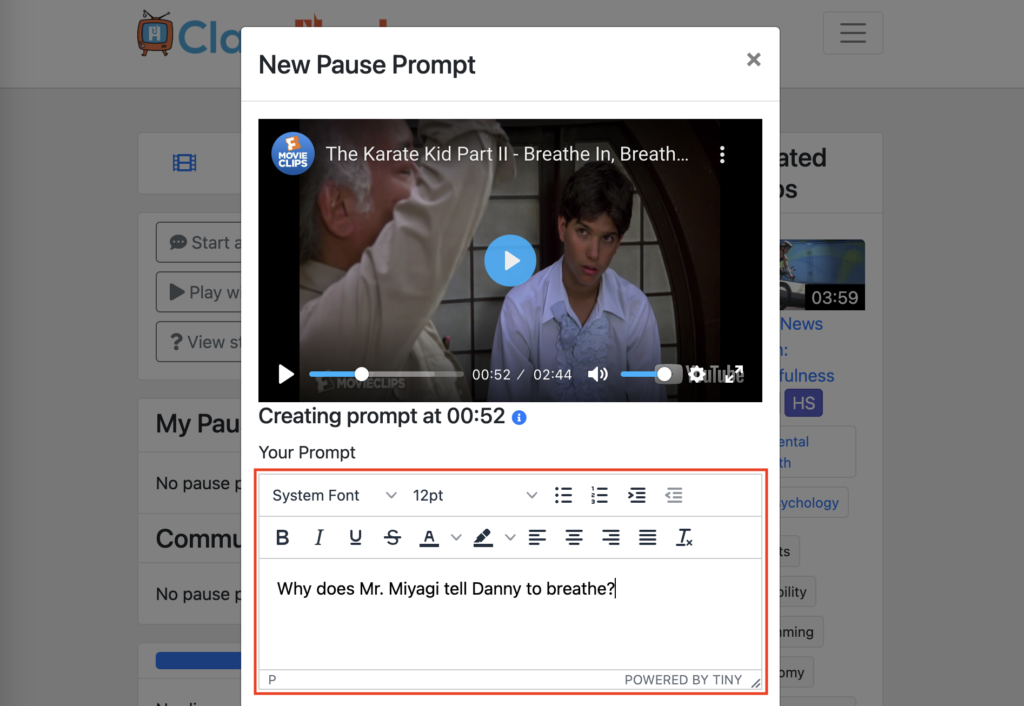Apply highlight background color
1024x706 pixels.
(x=483, y=538)
